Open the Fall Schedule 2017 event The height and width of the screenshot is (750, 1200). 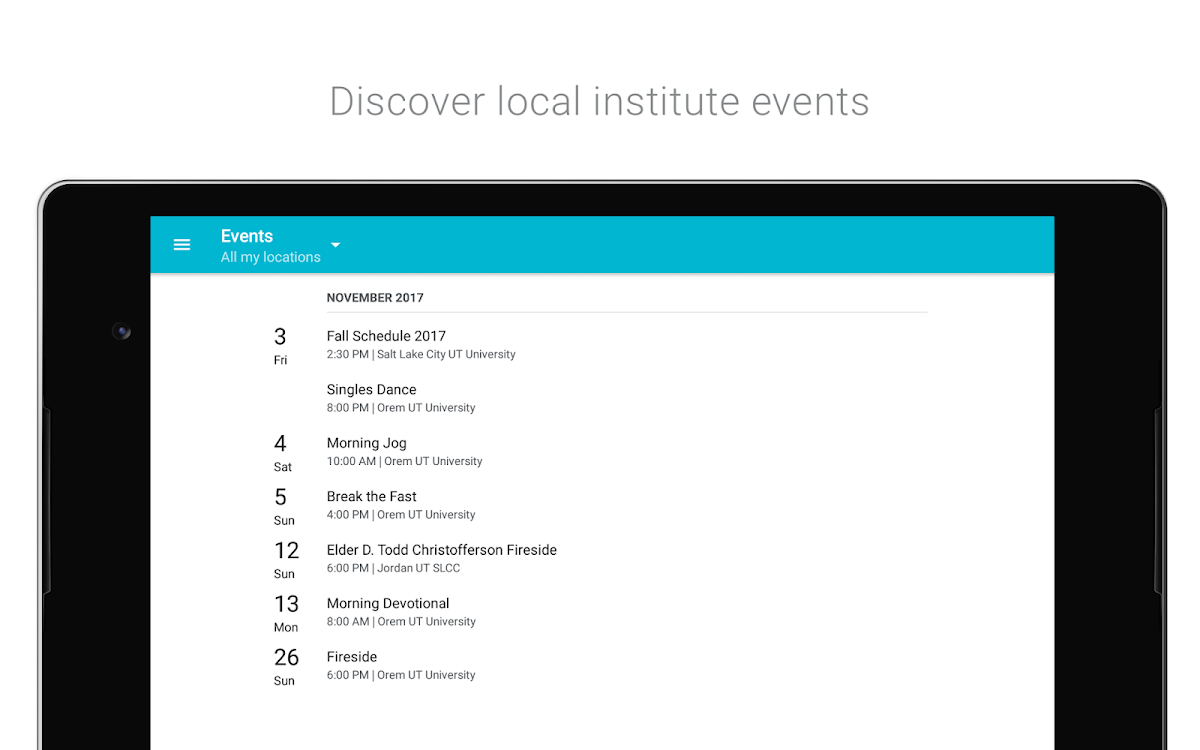tap(386, 336)
